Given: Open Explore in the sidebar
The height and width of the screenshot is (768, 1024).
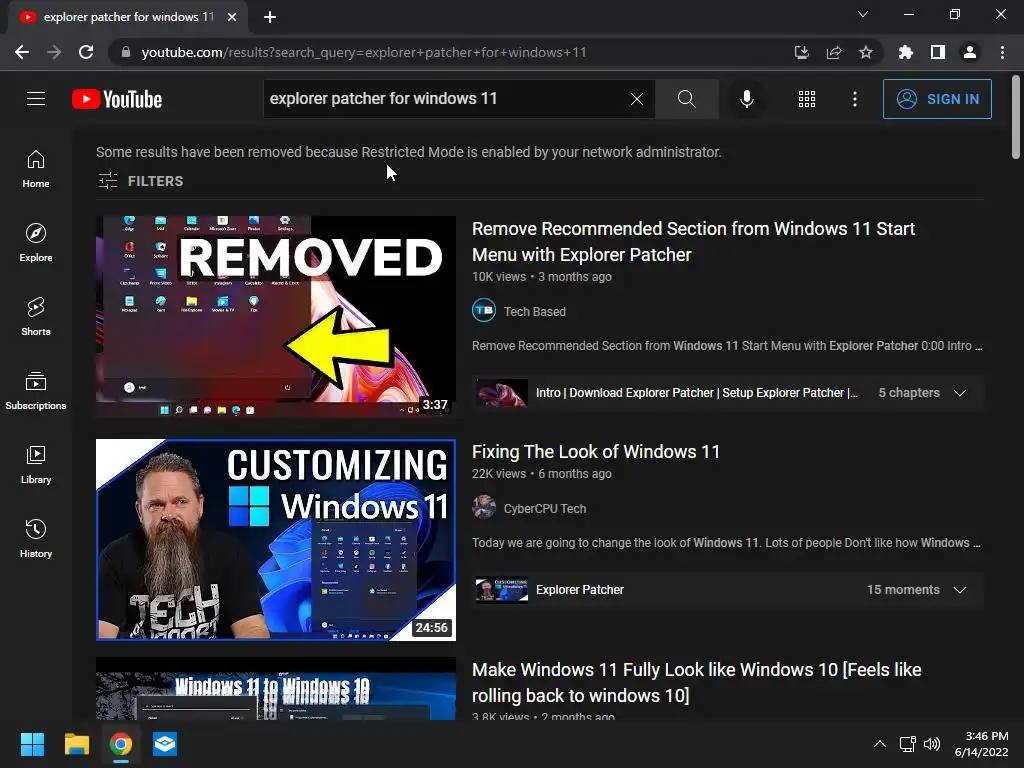Looking at the screenshot, I should click(x=36, y=243).
